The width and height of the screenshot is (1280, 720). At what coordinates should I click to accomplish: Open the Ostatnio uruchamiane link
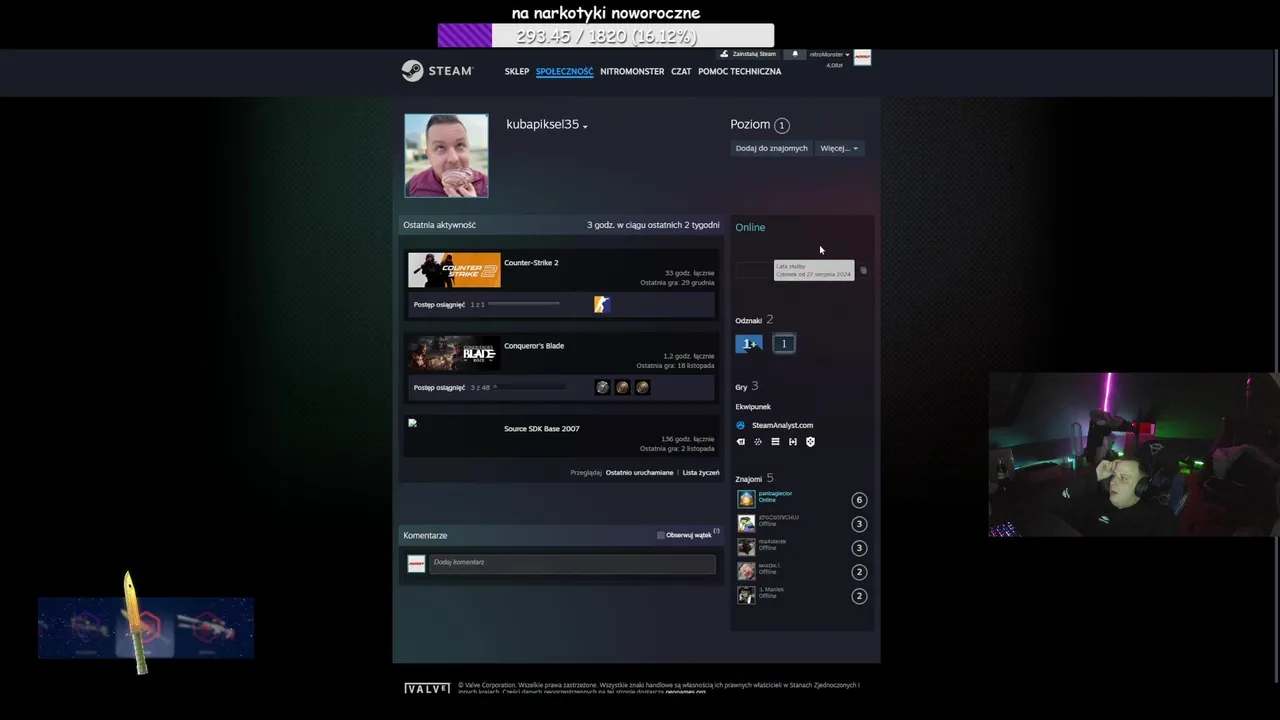point(639,472)
